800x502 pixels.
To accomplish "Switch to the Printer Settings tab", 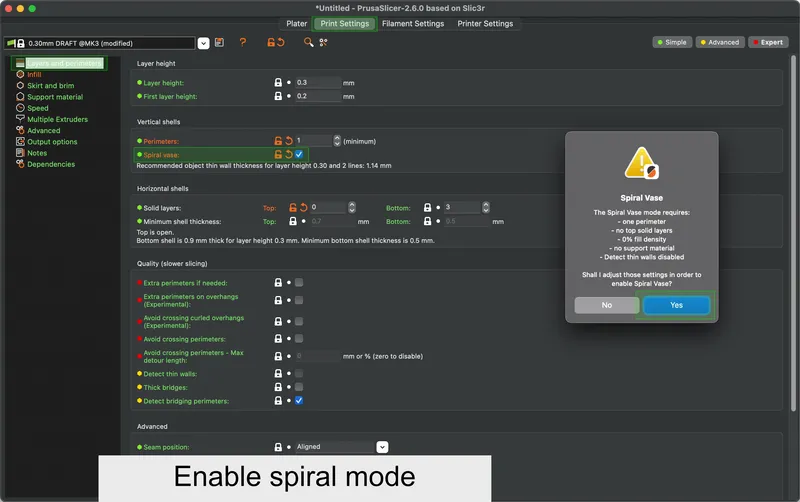I will click(x=485, y=23).
